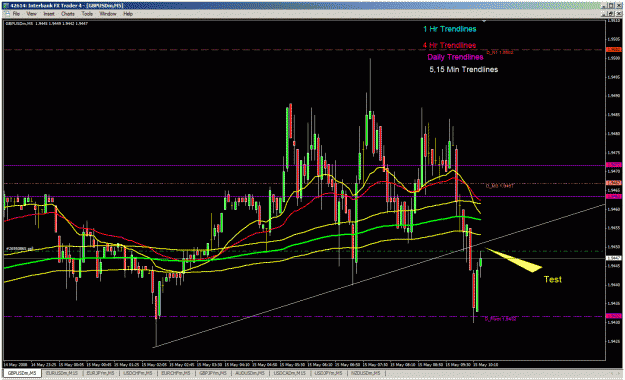Switch to the USDCADm,M15 chart tab

(289, 373)
